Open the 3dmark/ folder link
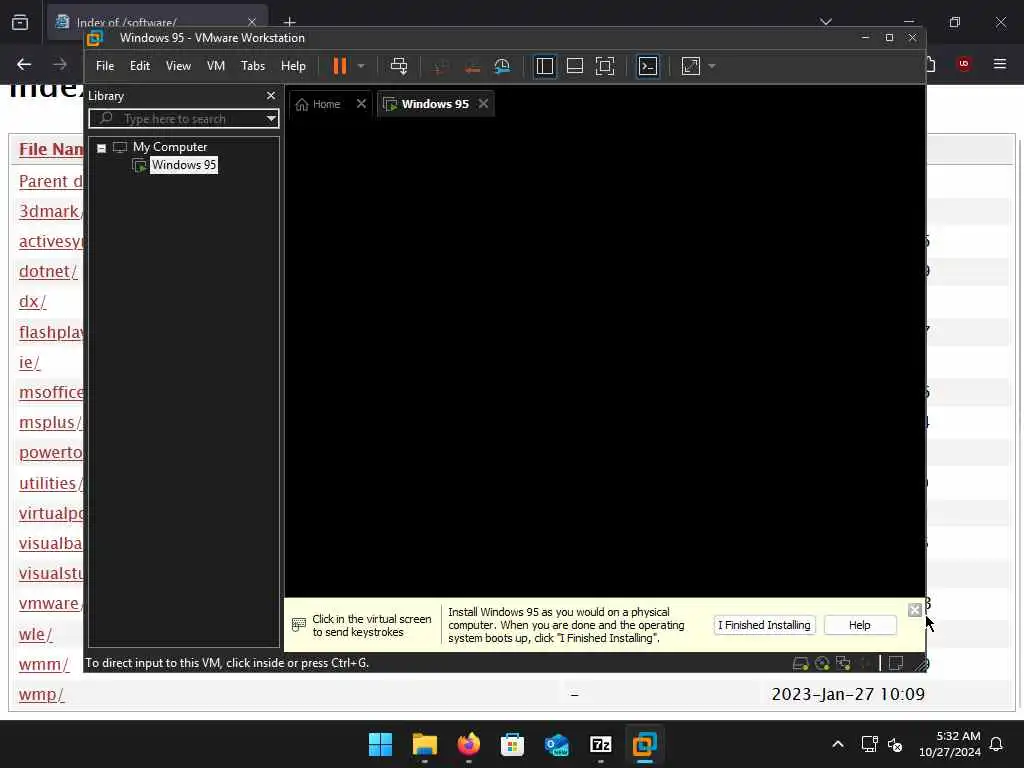 [50, 212]
